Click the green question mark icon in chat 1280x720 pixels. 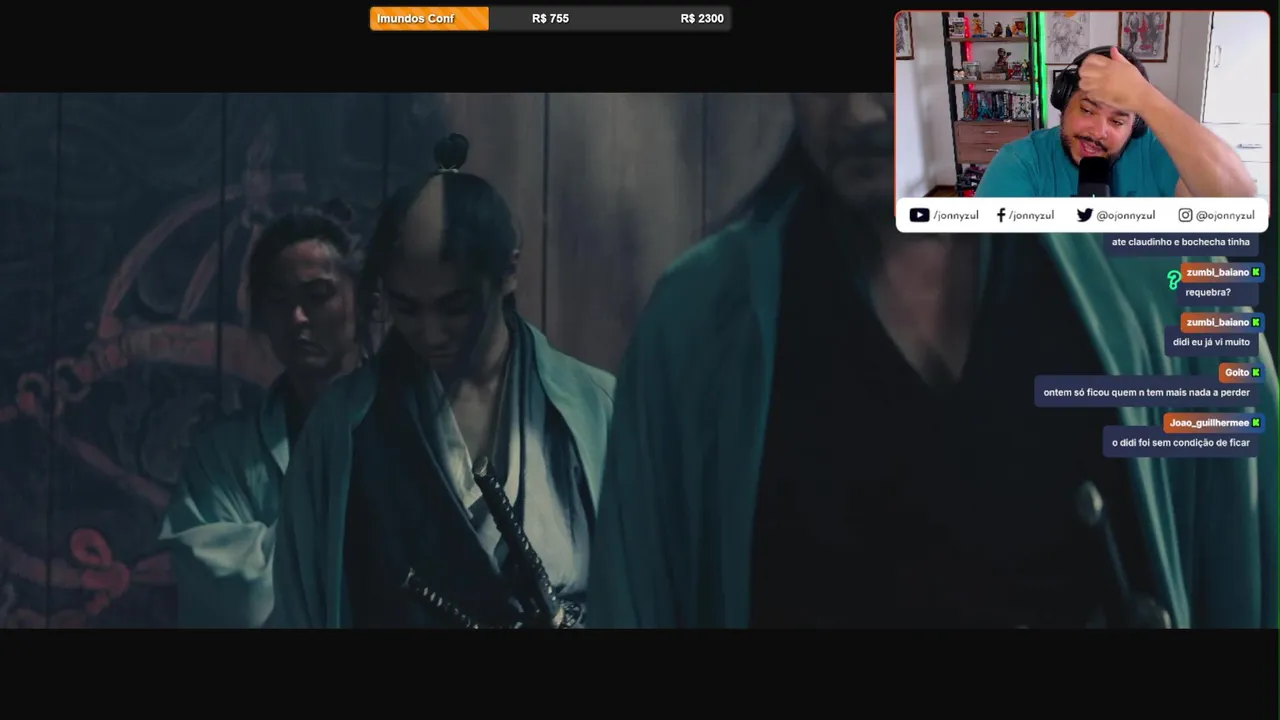1173,281
